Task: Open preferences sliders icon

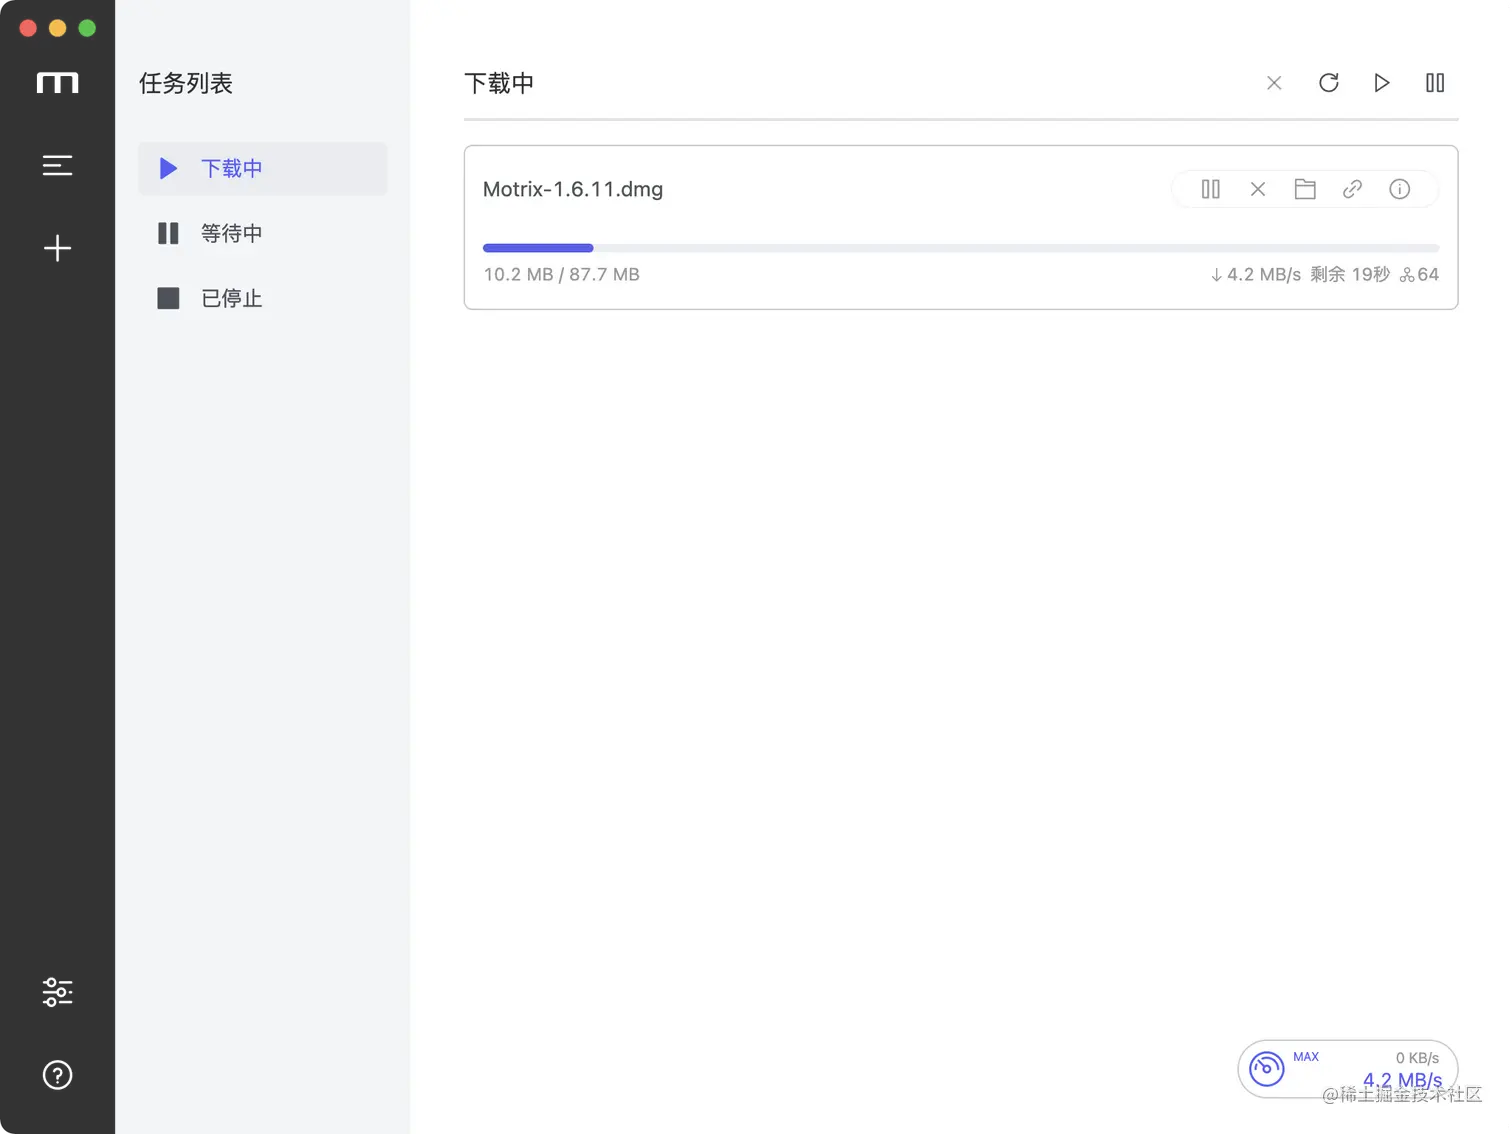Action: coord(57,991)
